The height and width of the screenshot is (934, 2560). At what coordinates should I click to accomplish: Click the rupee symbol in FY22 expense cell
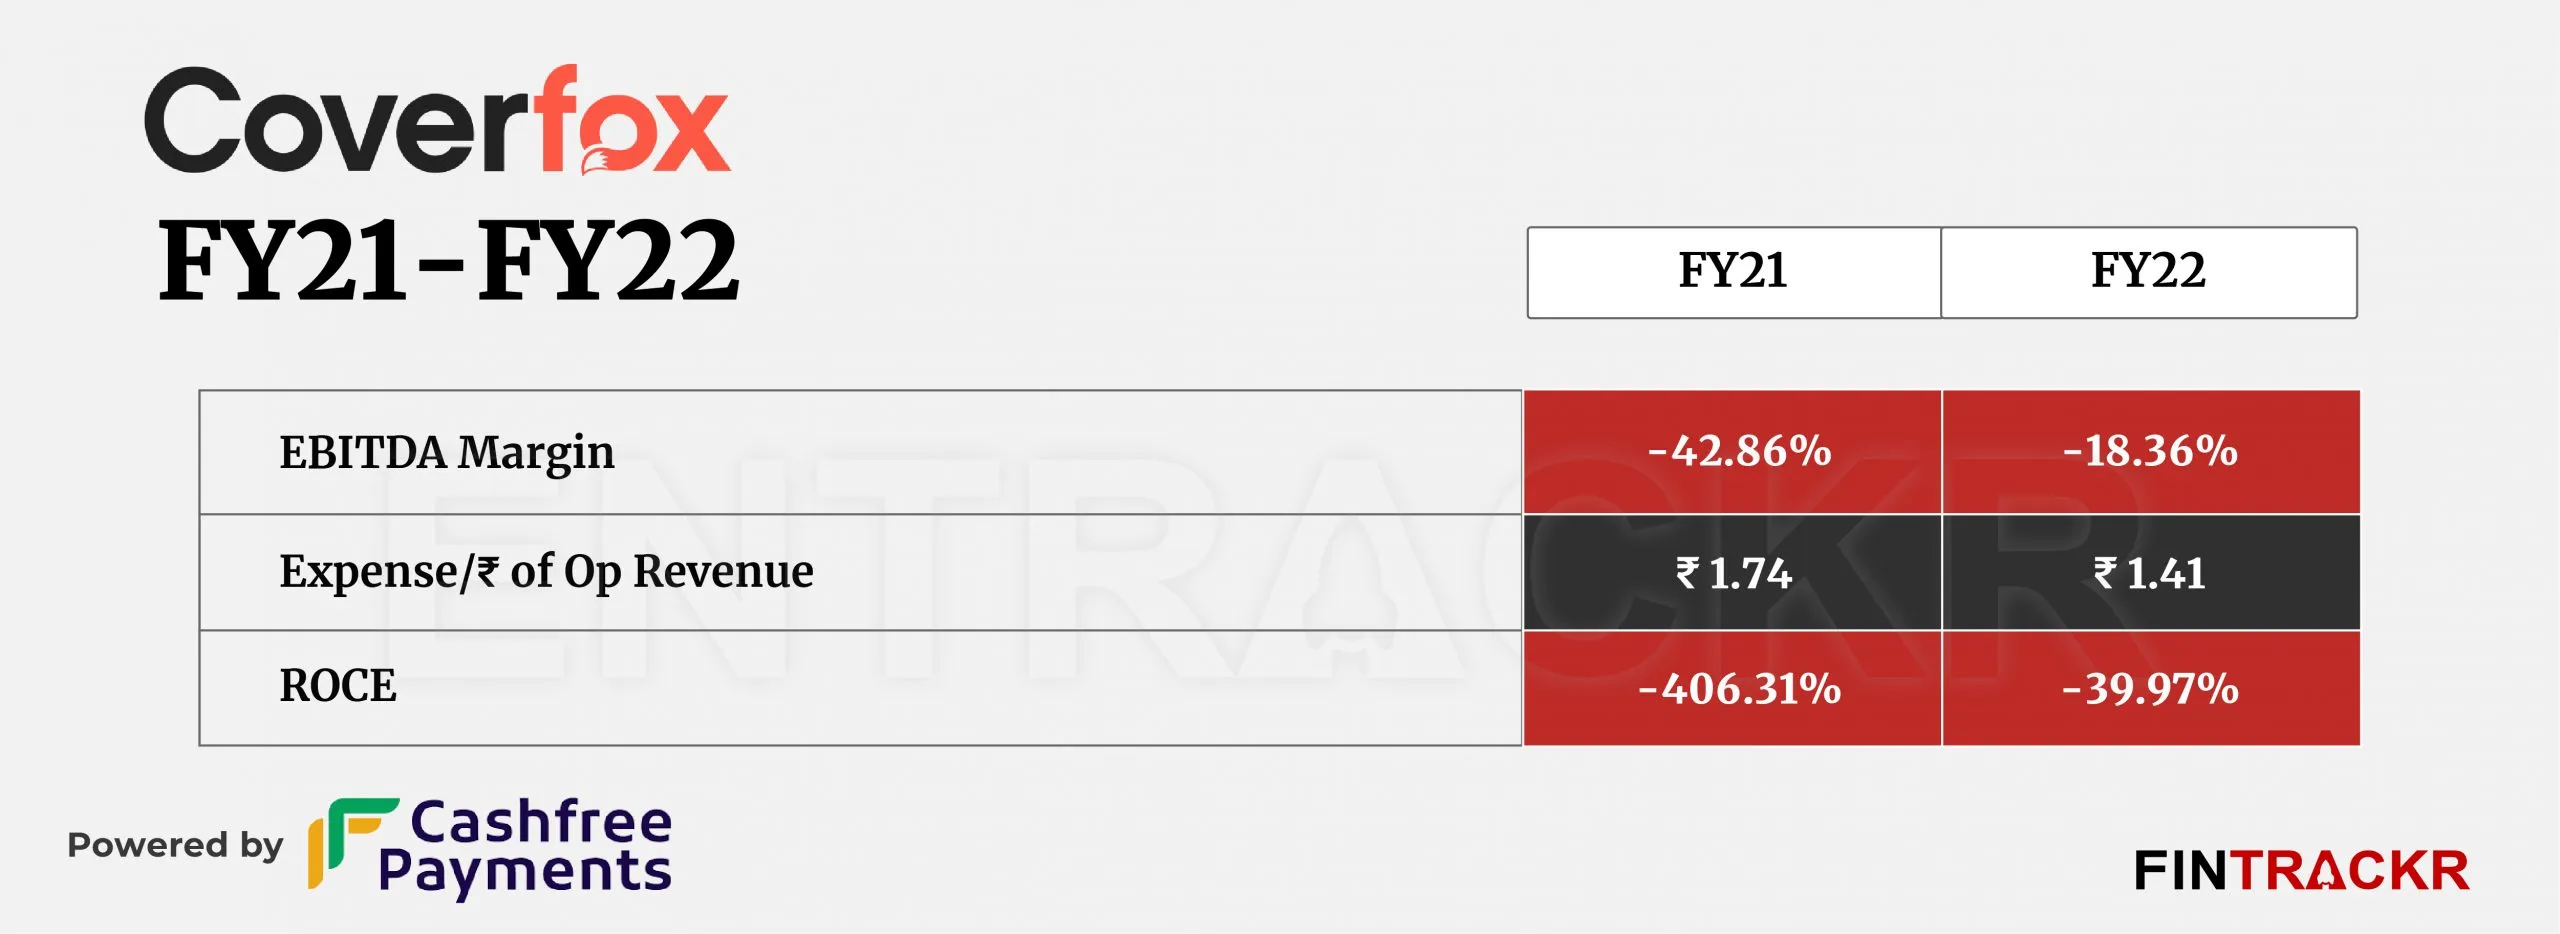pyautogui.click(x=2105, y=573)
